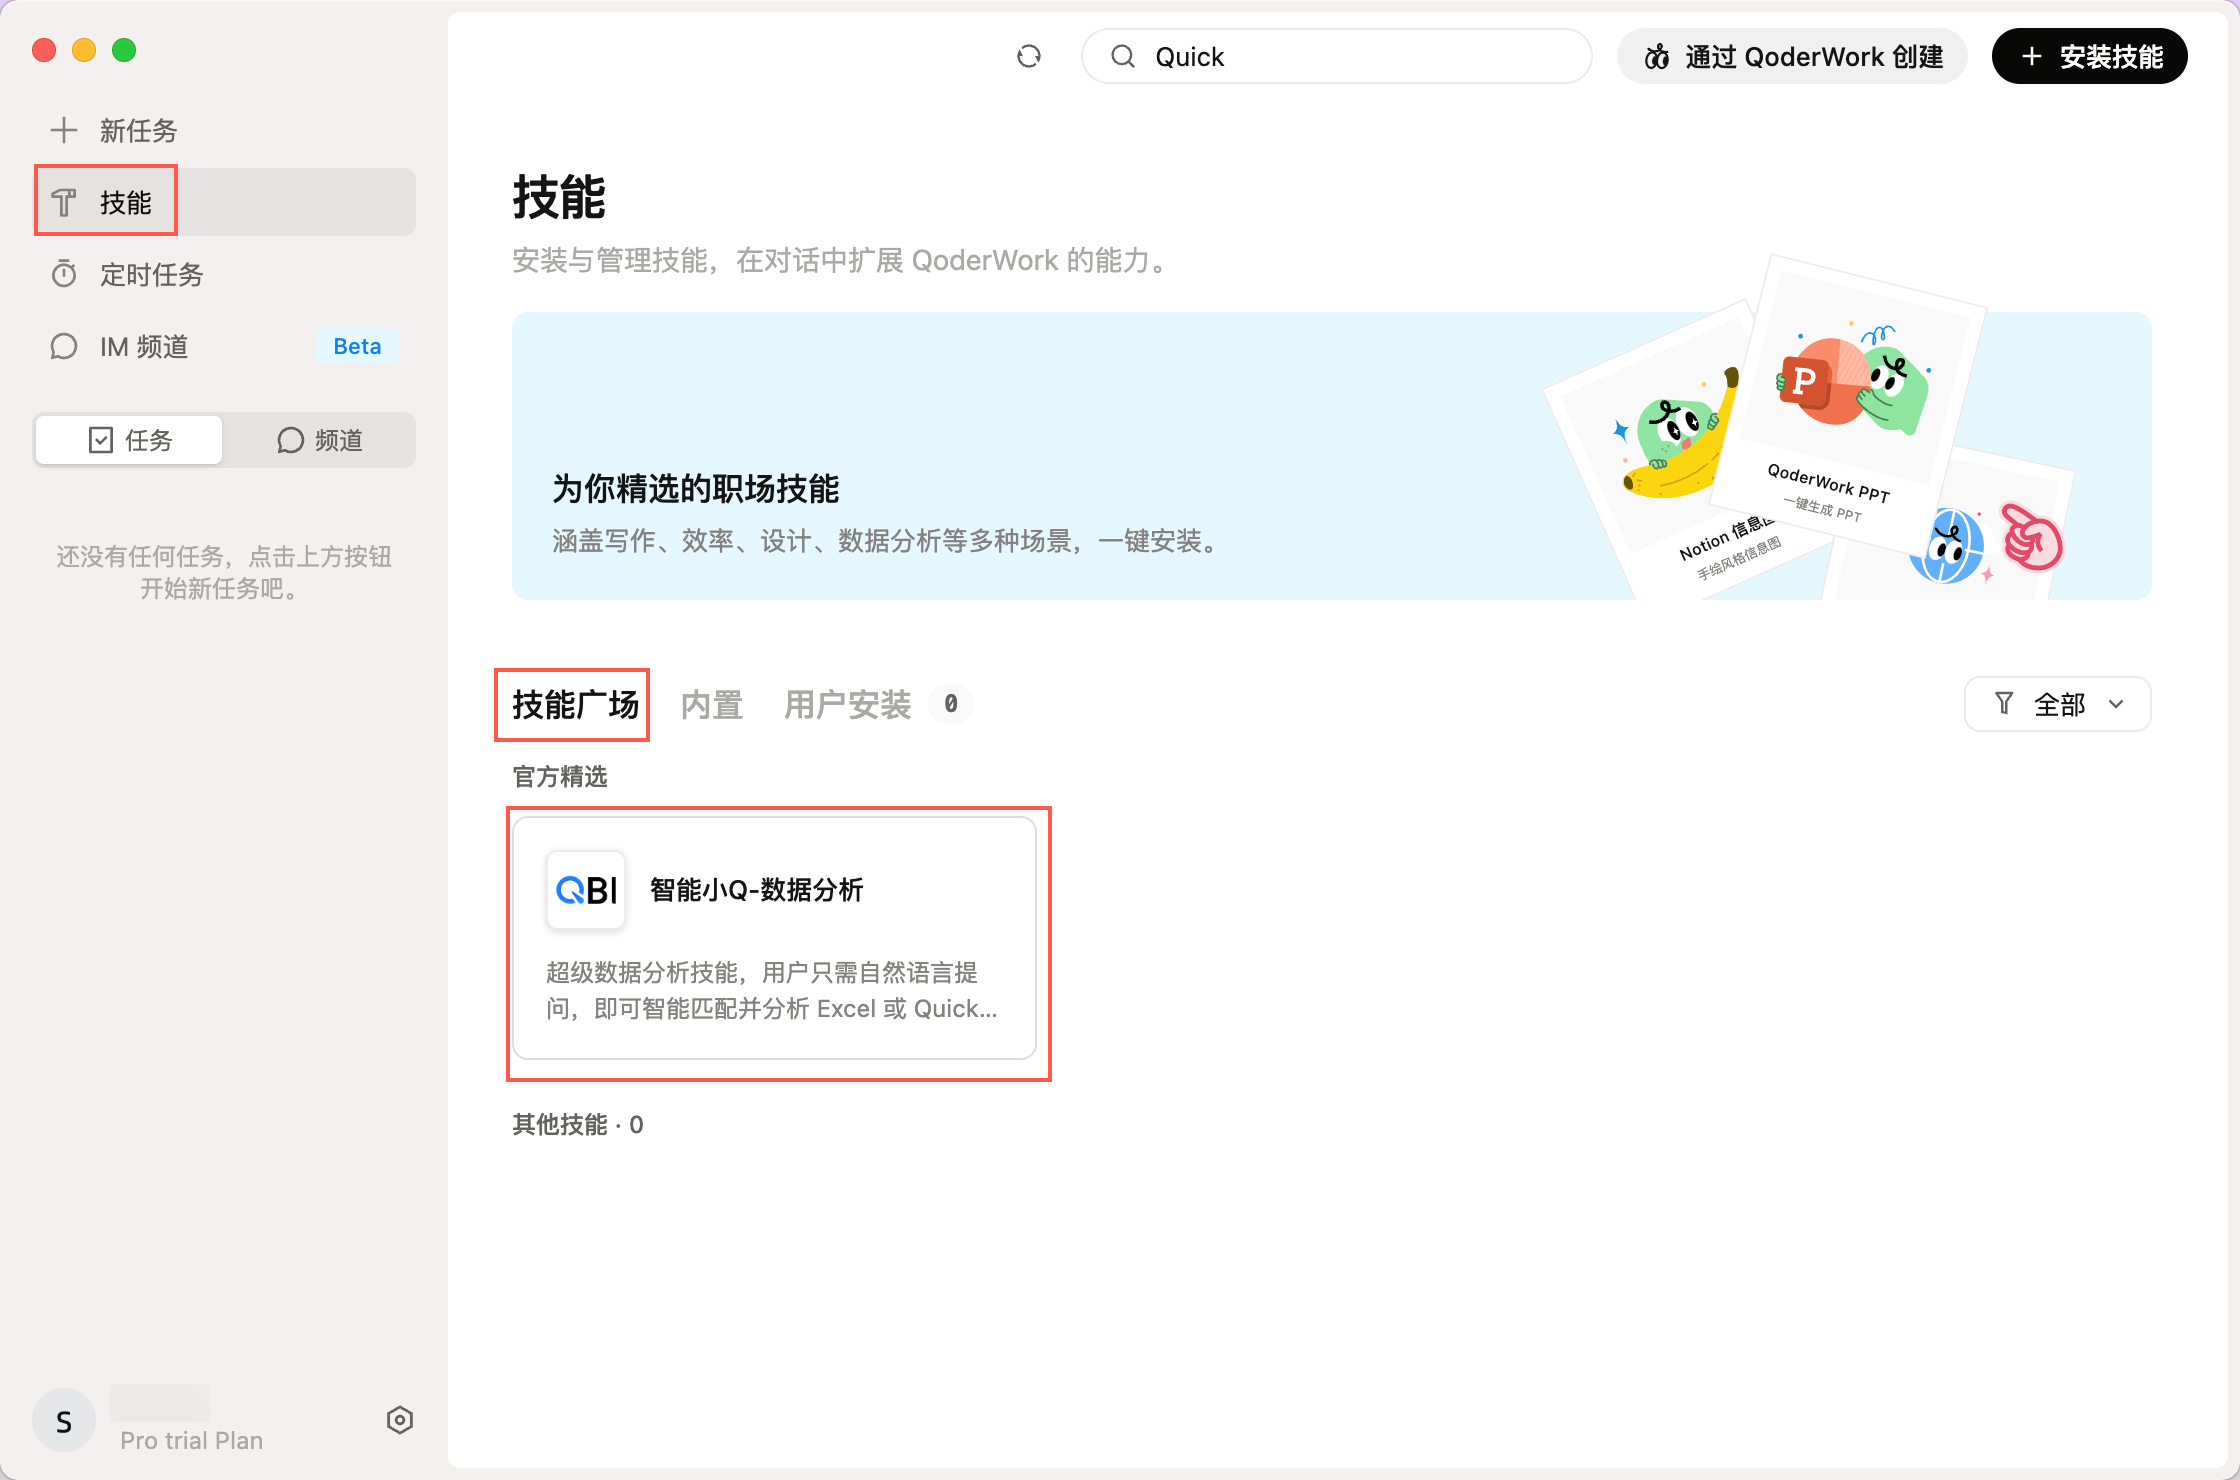This screenshot has width=2240, height=1480.
Task: Open the 智能小Q-数据分析 skill card
Action: 774,938
